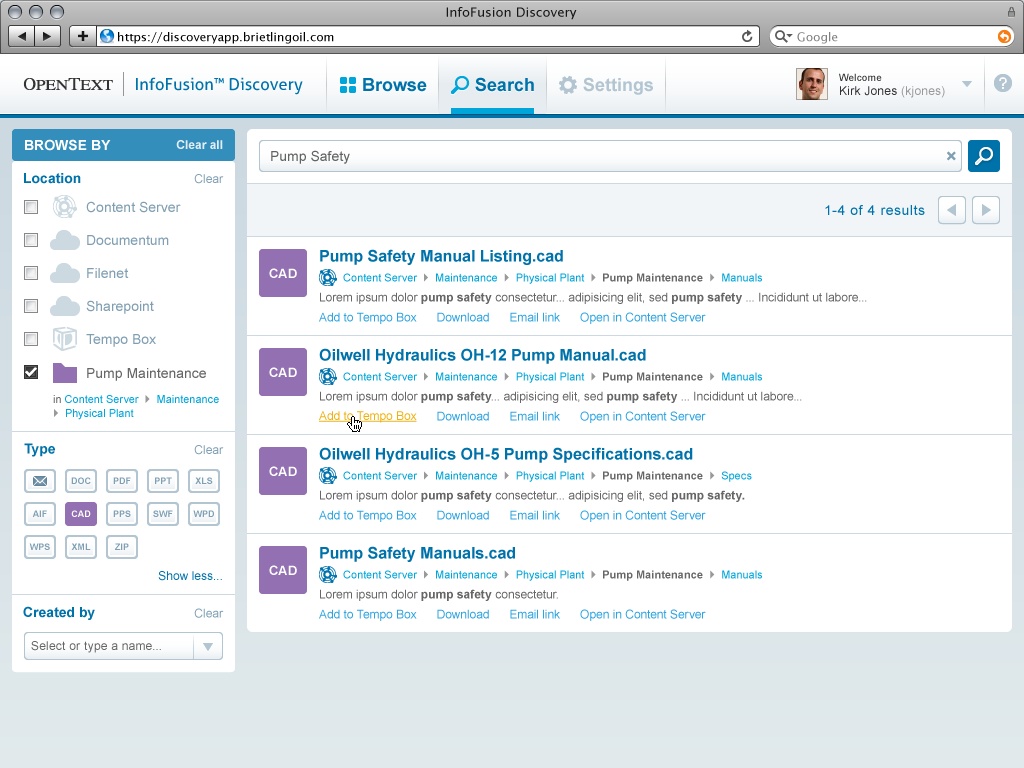Toggle the SWF file type filter

(x=163, y=514)
